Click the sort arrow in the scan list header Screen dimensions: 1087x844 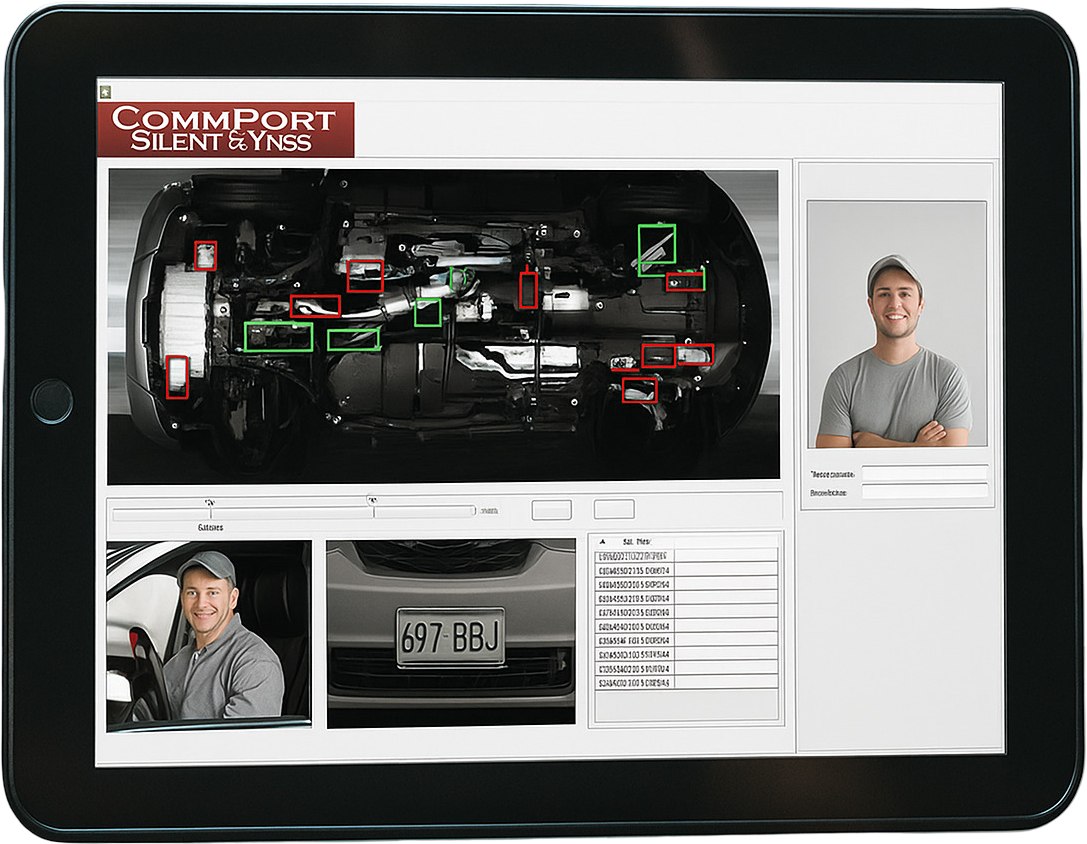coord(603,539)
